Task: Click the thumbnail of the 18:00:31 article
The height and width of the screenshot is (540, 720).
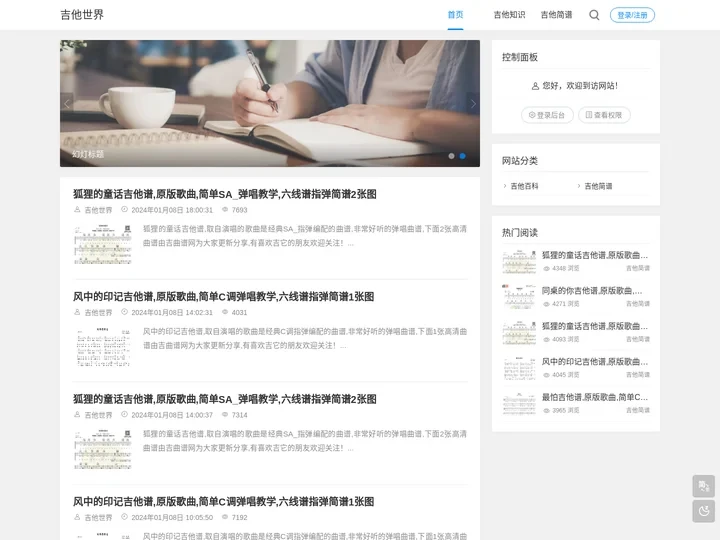Action: pyautogui.click(x=103, y=244)
